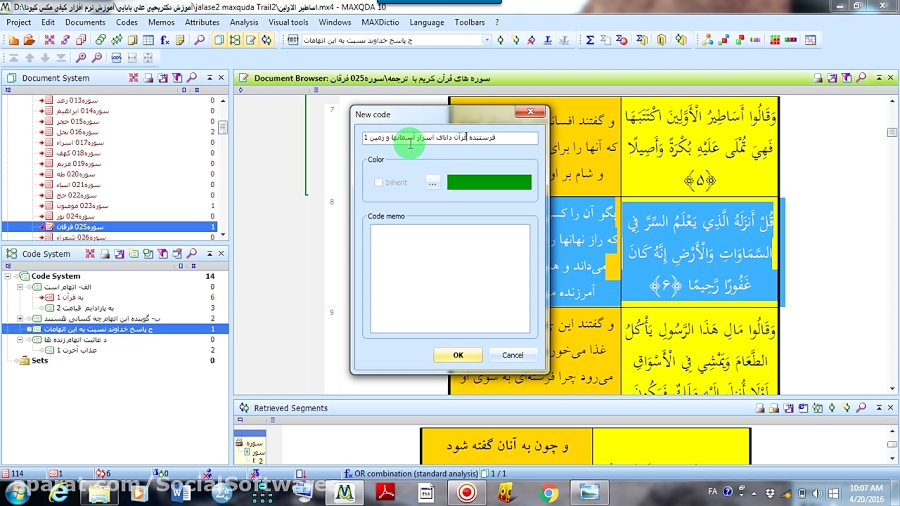The width and height of the screenshot is (900, 506).
Task: Click the Document Browser vertical scrollbar down arrow
Action: (x=892, y=389)
